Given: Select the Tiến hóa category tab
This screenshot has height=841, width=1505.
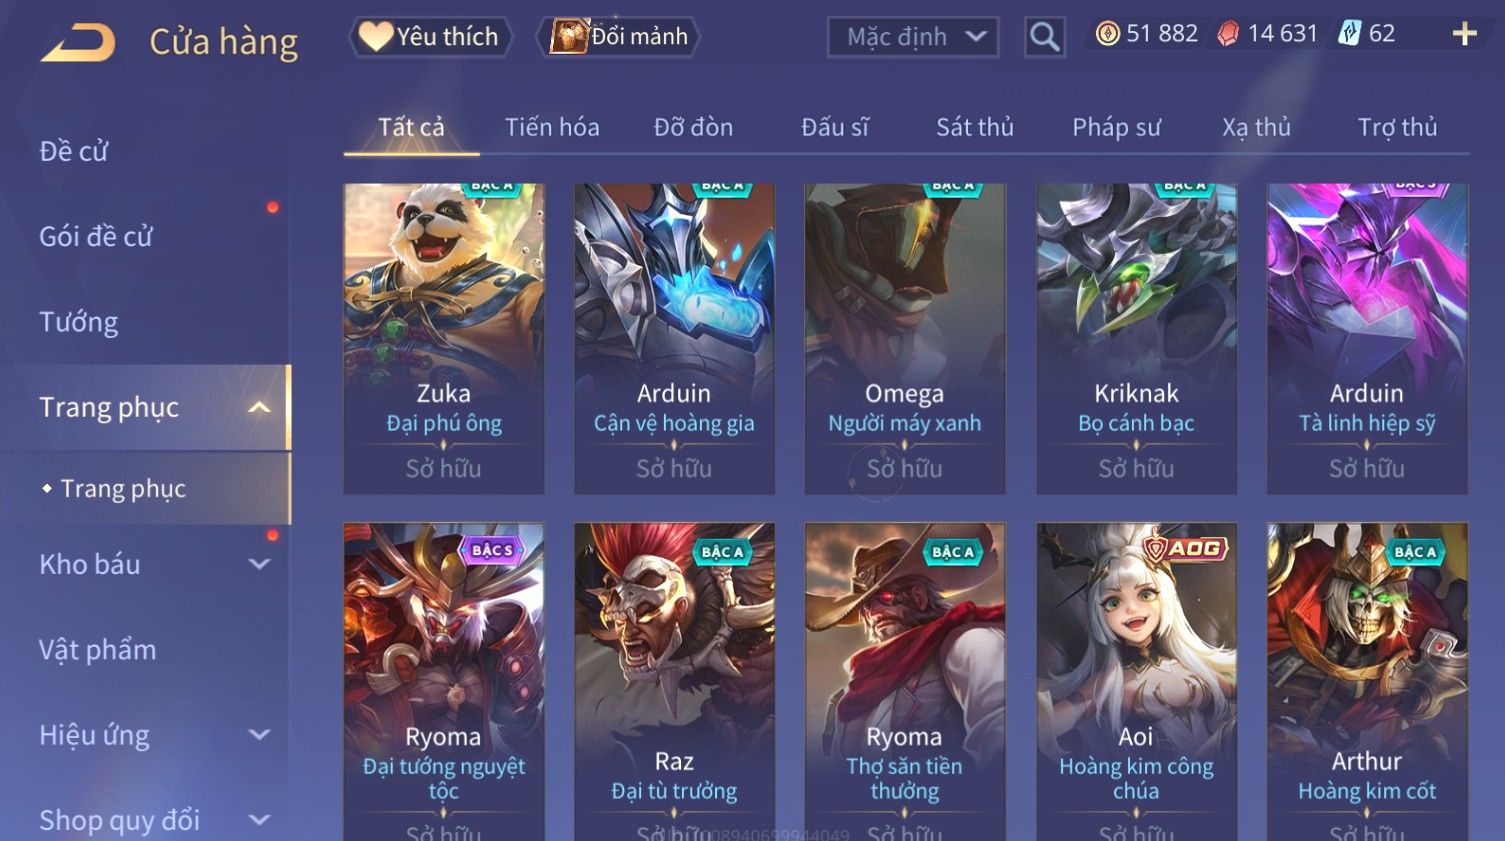Looking at the screenshot, I should pos(552,127).
